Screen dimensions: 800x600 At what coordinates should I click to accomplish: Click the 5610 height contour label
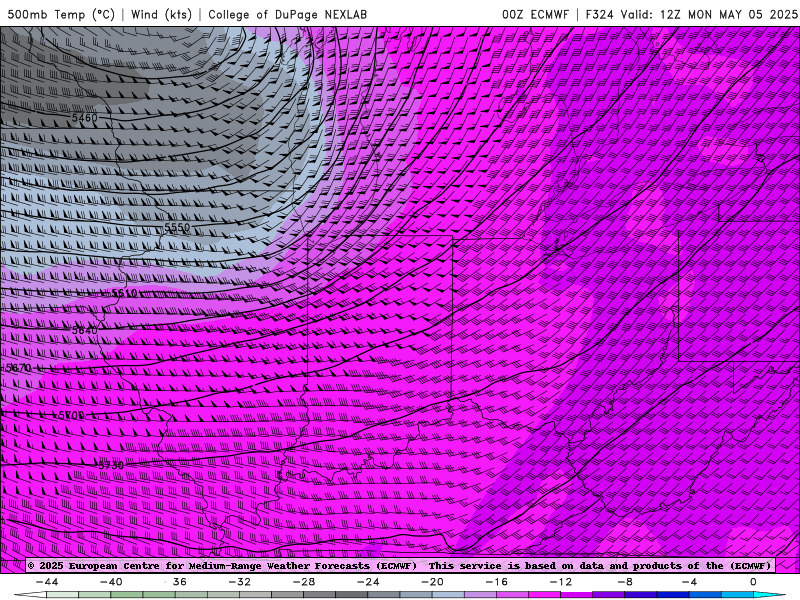pos(124,293)
